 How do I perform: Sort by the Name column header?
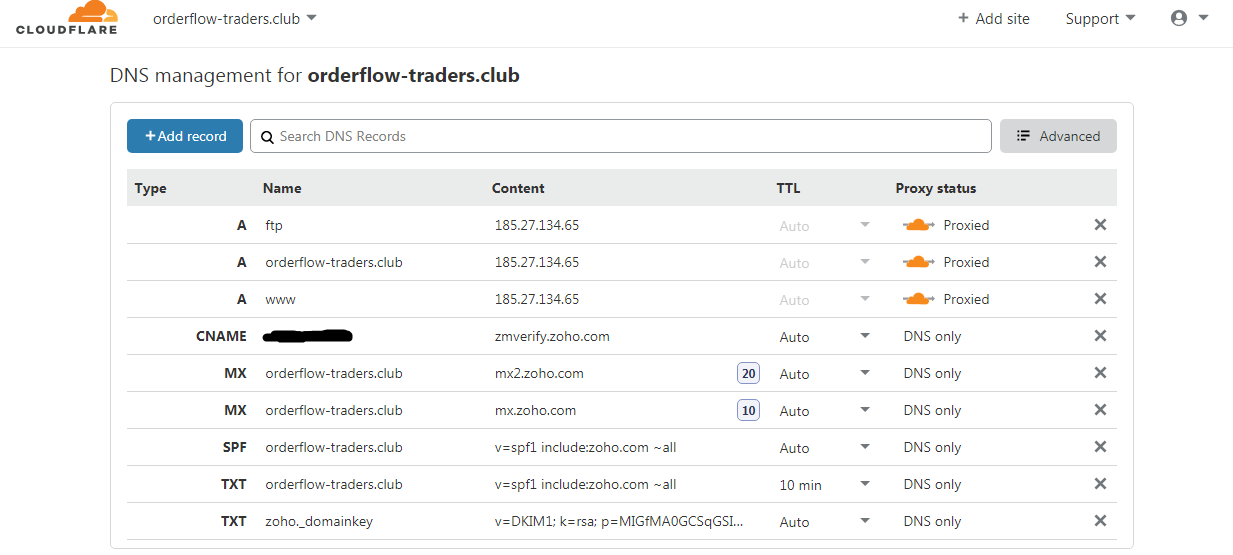pyautogui.click(x=282, y=188)
